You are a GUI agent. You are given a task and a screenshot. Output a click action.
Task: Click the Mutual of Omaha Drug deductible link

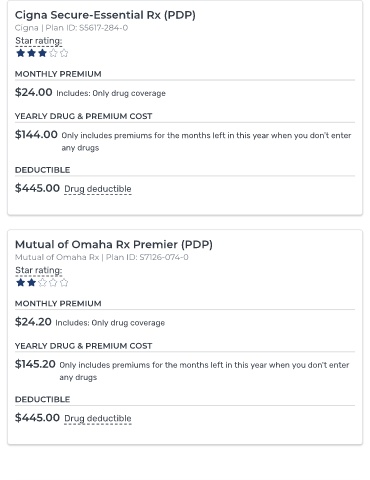click(98, 419)
